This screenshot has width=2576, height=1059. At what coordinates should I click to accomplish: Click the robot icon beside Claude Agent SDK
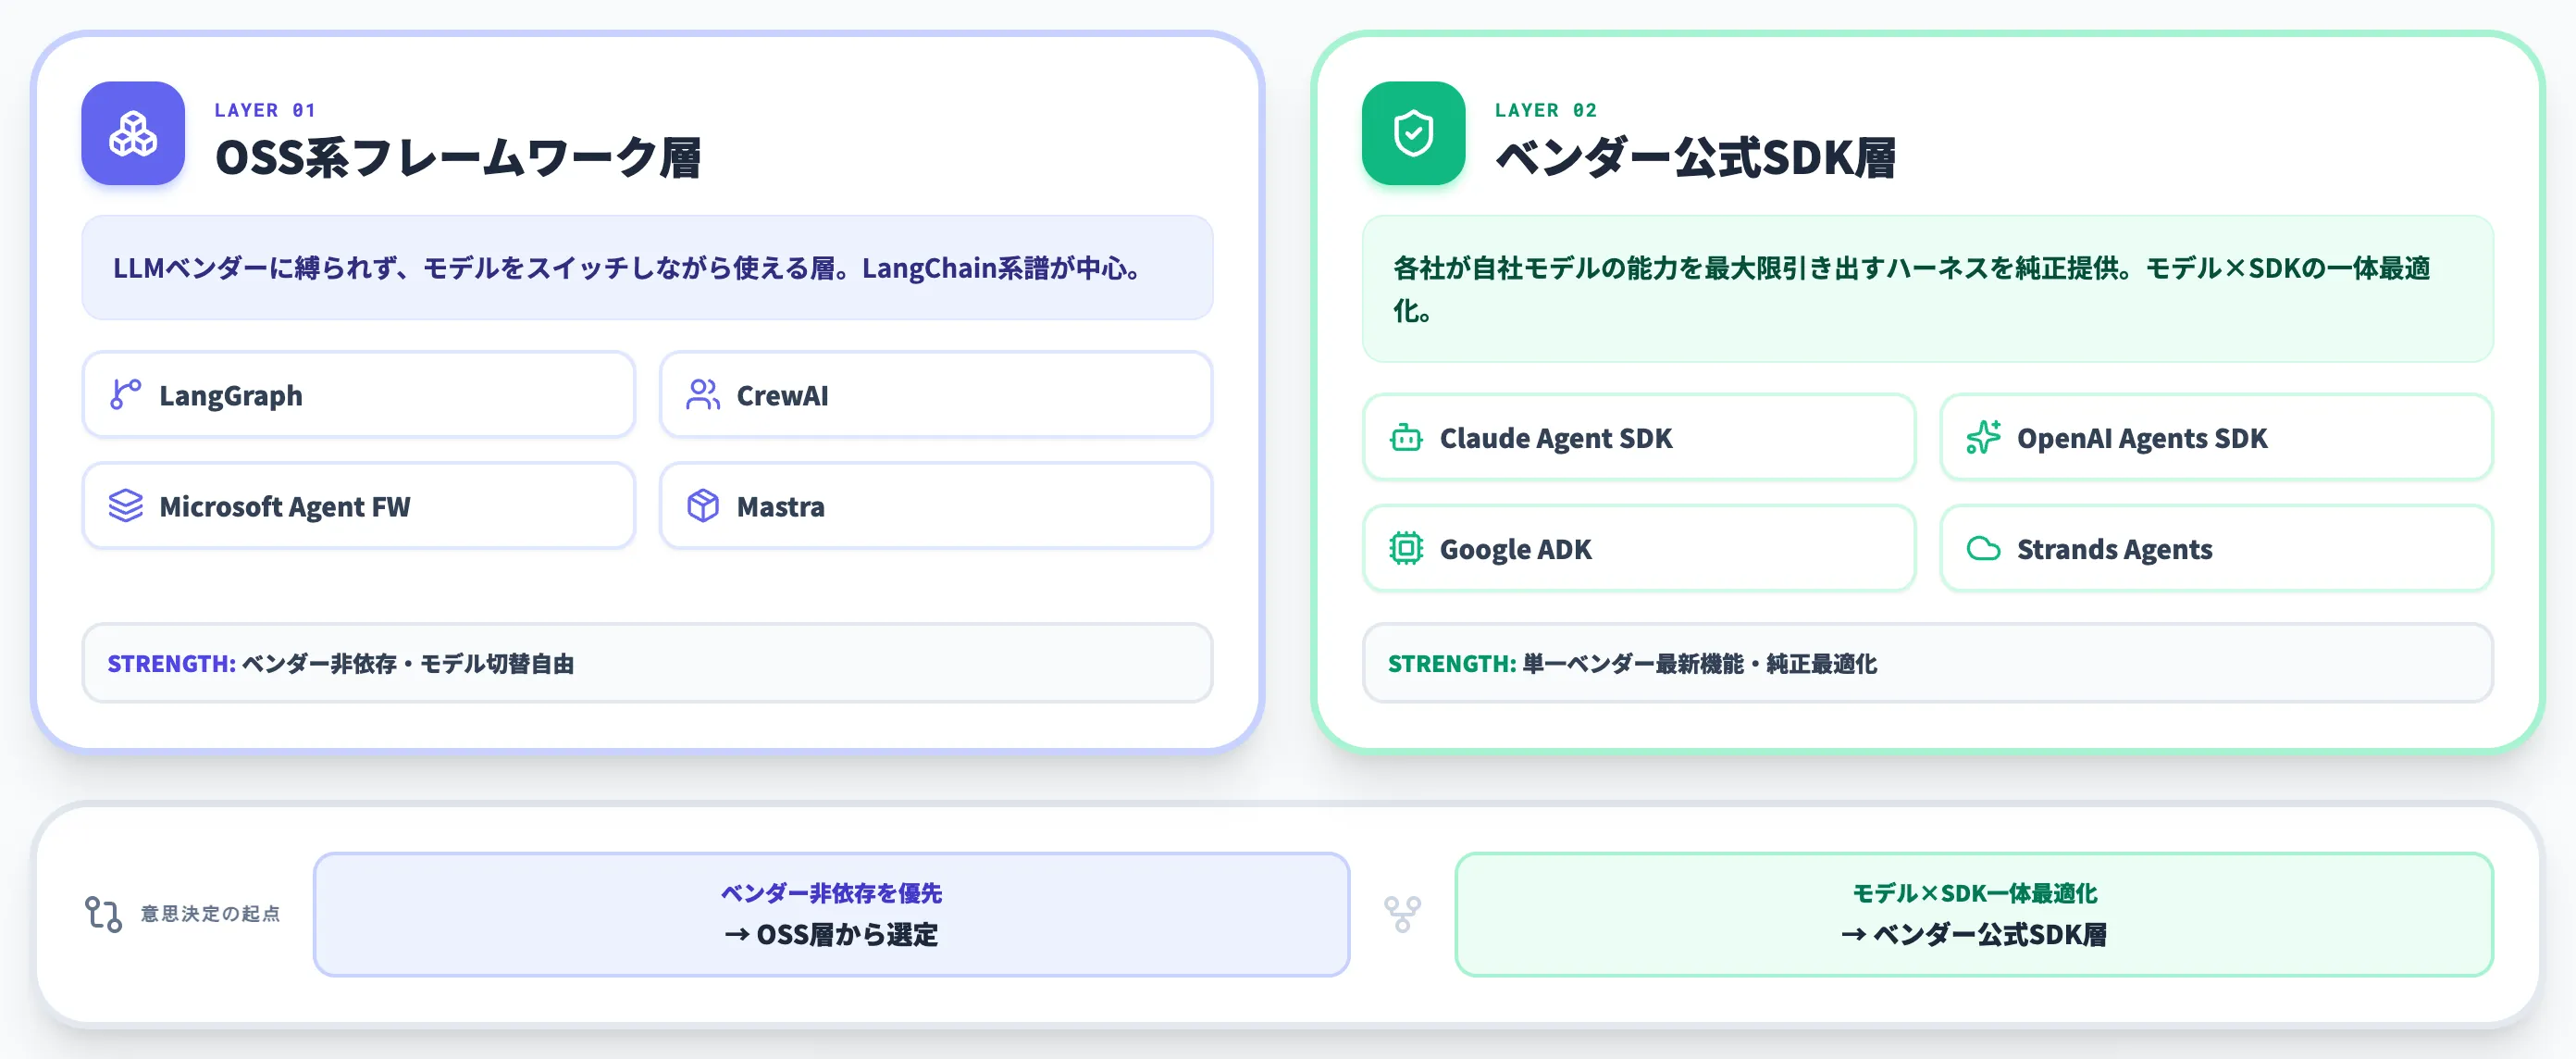tap(1405, 437)
